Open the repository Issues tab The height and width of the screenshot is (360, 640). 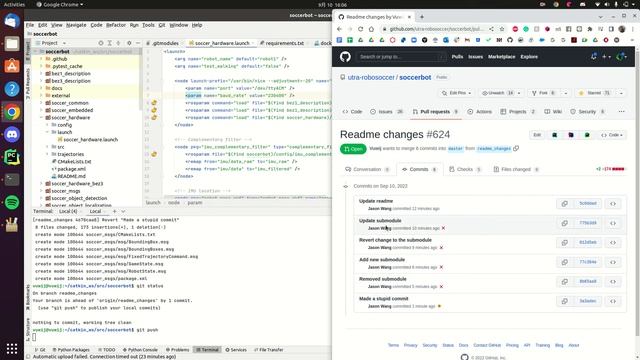coord(387,111)
